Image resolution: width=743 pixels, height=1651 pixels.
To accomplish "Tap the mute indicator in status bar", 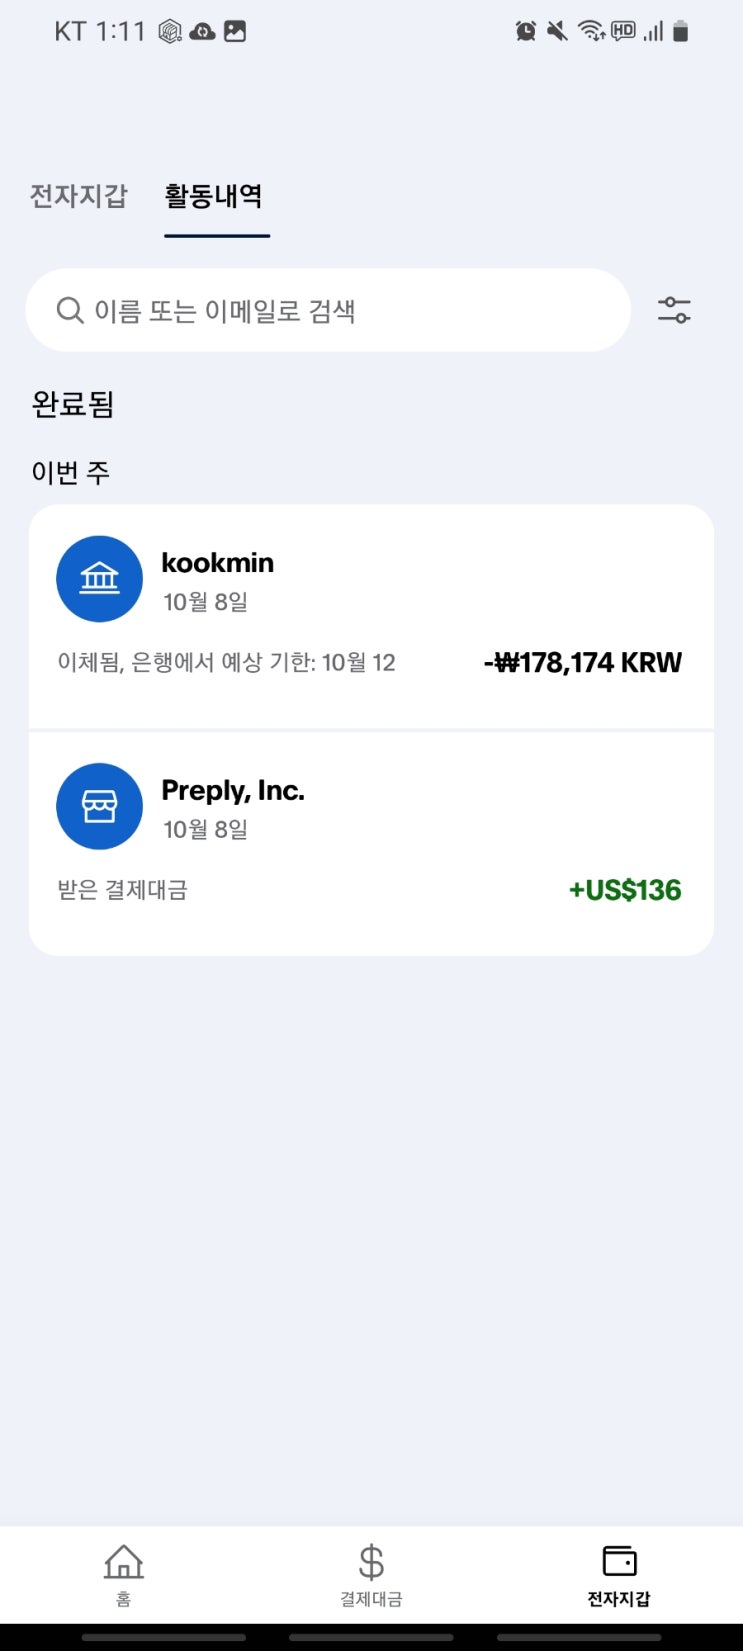I will tap(557, 31).
